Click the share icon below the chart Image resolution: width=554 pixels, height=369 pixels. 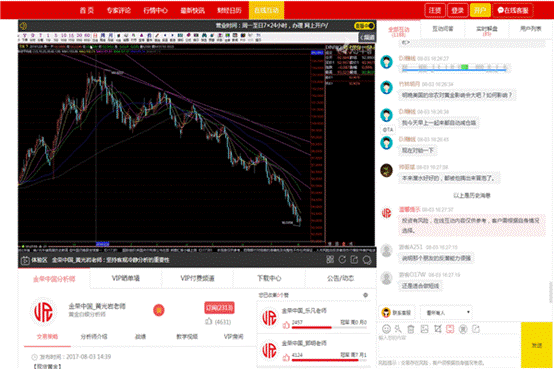pyautogui.click(x=354, y=260)
